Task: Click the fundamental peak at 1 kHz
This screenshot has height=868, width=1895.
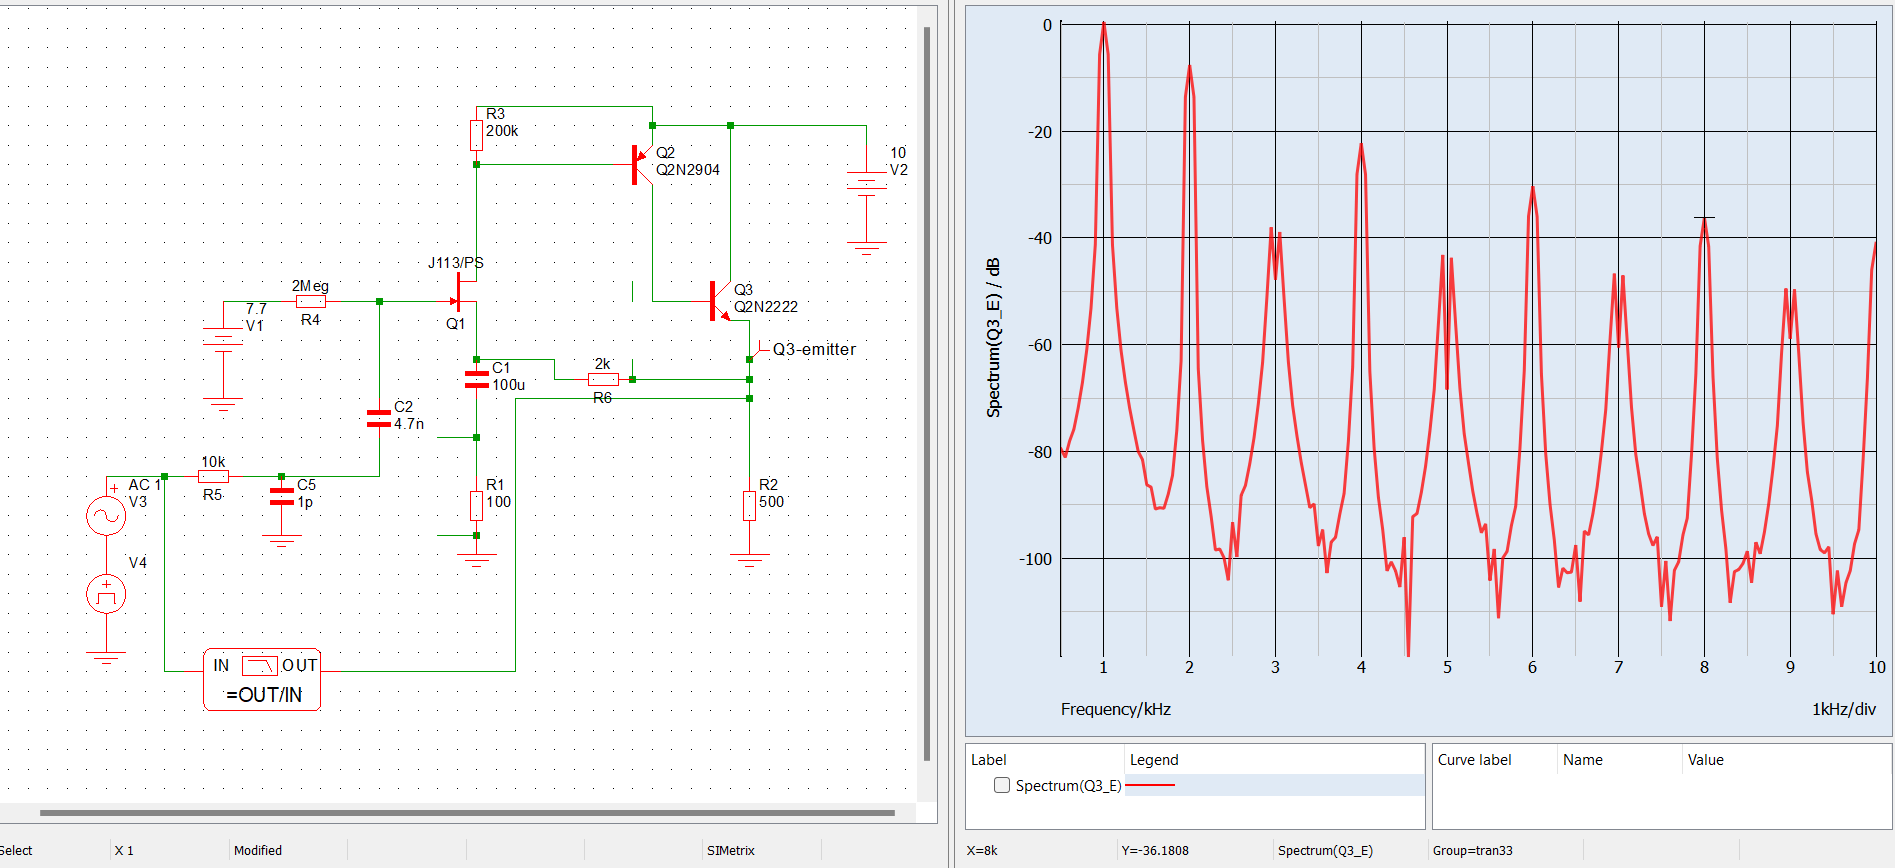Action: click(1103, 26)
